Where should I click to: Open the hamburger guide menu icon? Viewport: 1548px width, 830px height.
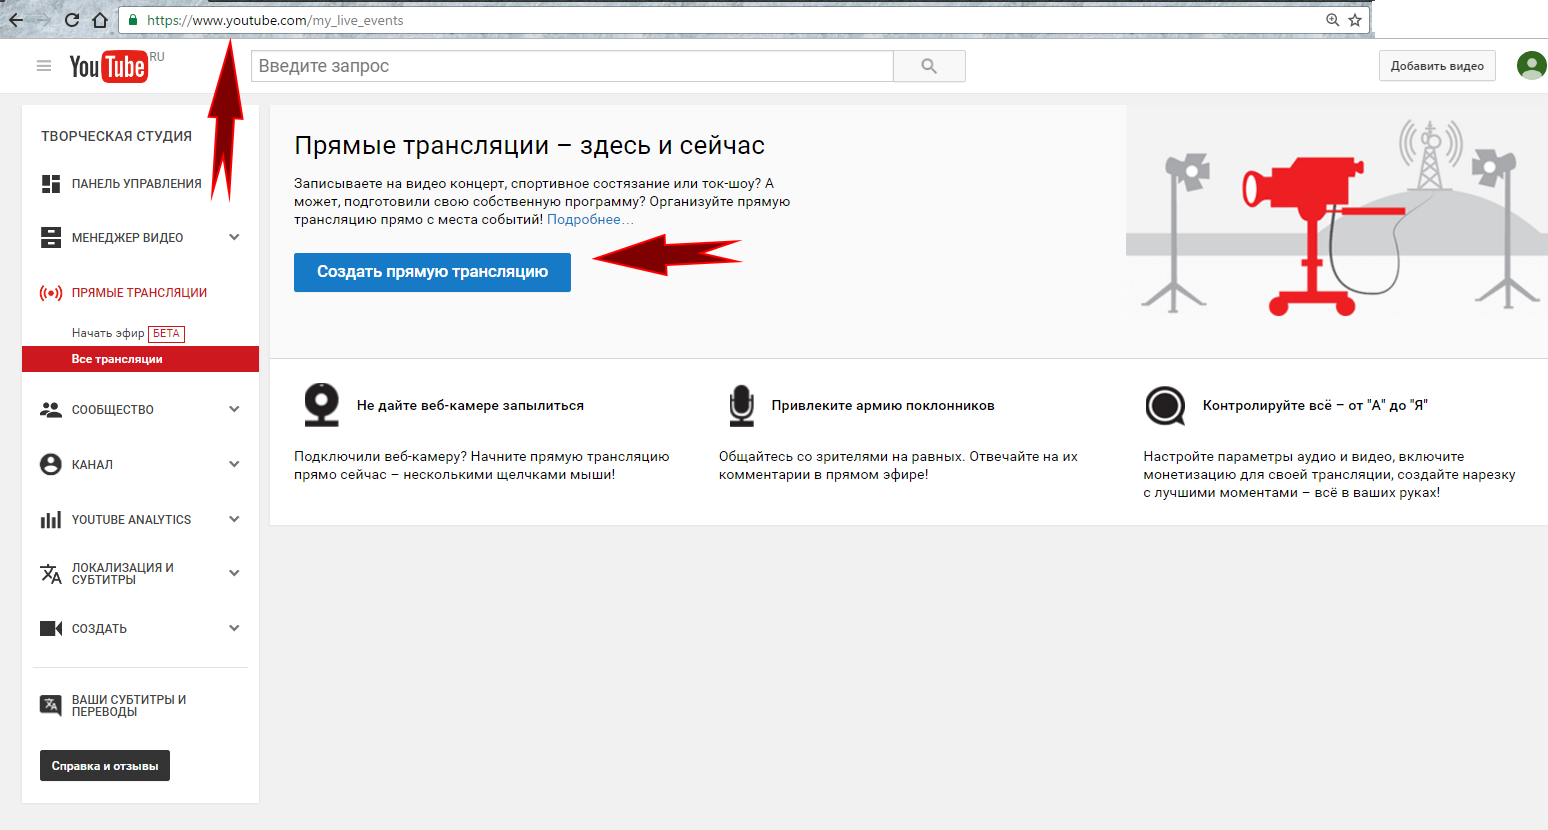coord(43,66)
